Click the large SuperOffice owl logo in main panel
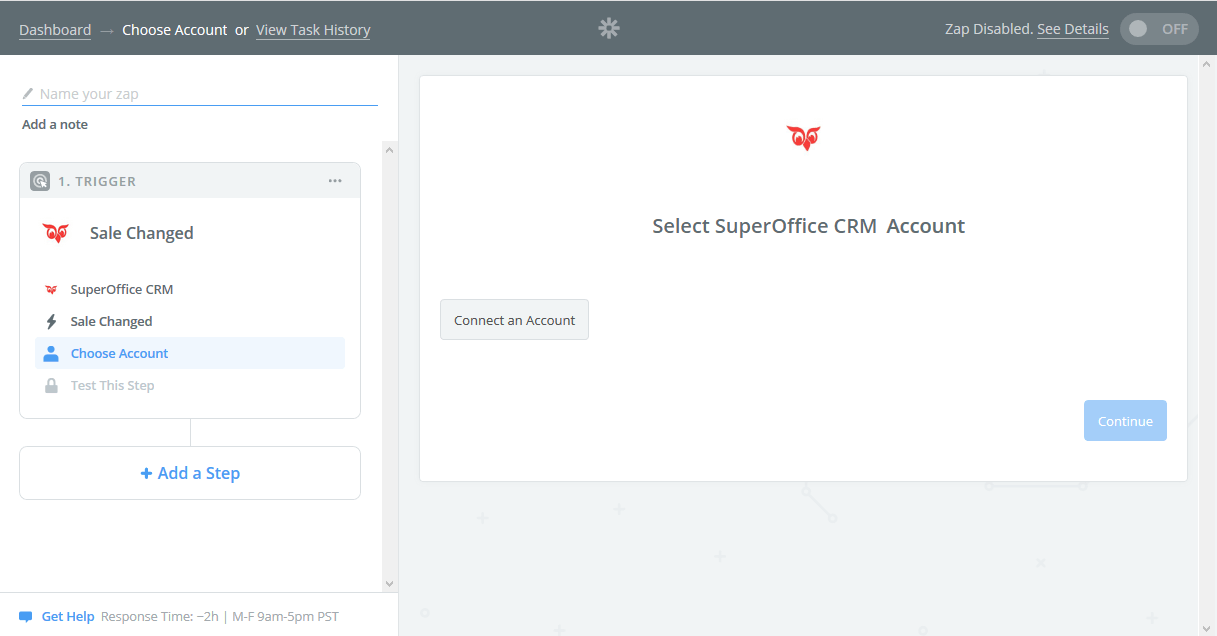1217x636 pixels. pos(803,138)
